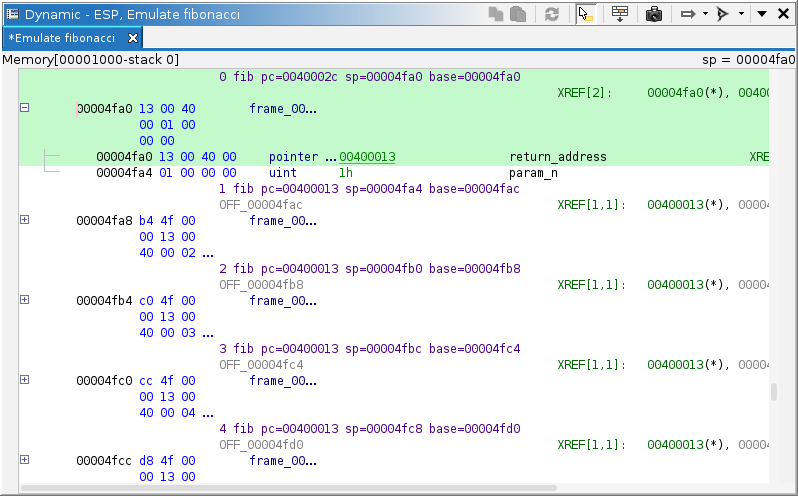Select the Emulate fibonacci tab

coord(62,38)
